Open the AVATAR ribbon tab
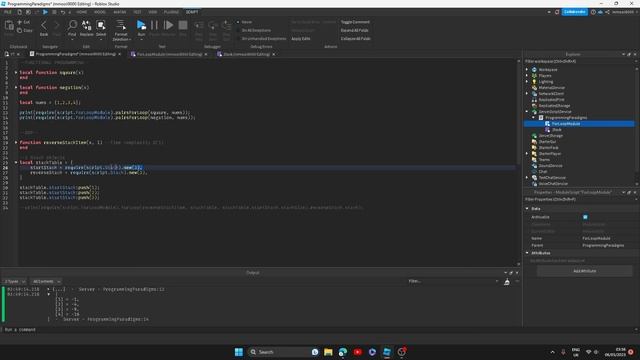 pyautogui.click(x=120, y=12)
